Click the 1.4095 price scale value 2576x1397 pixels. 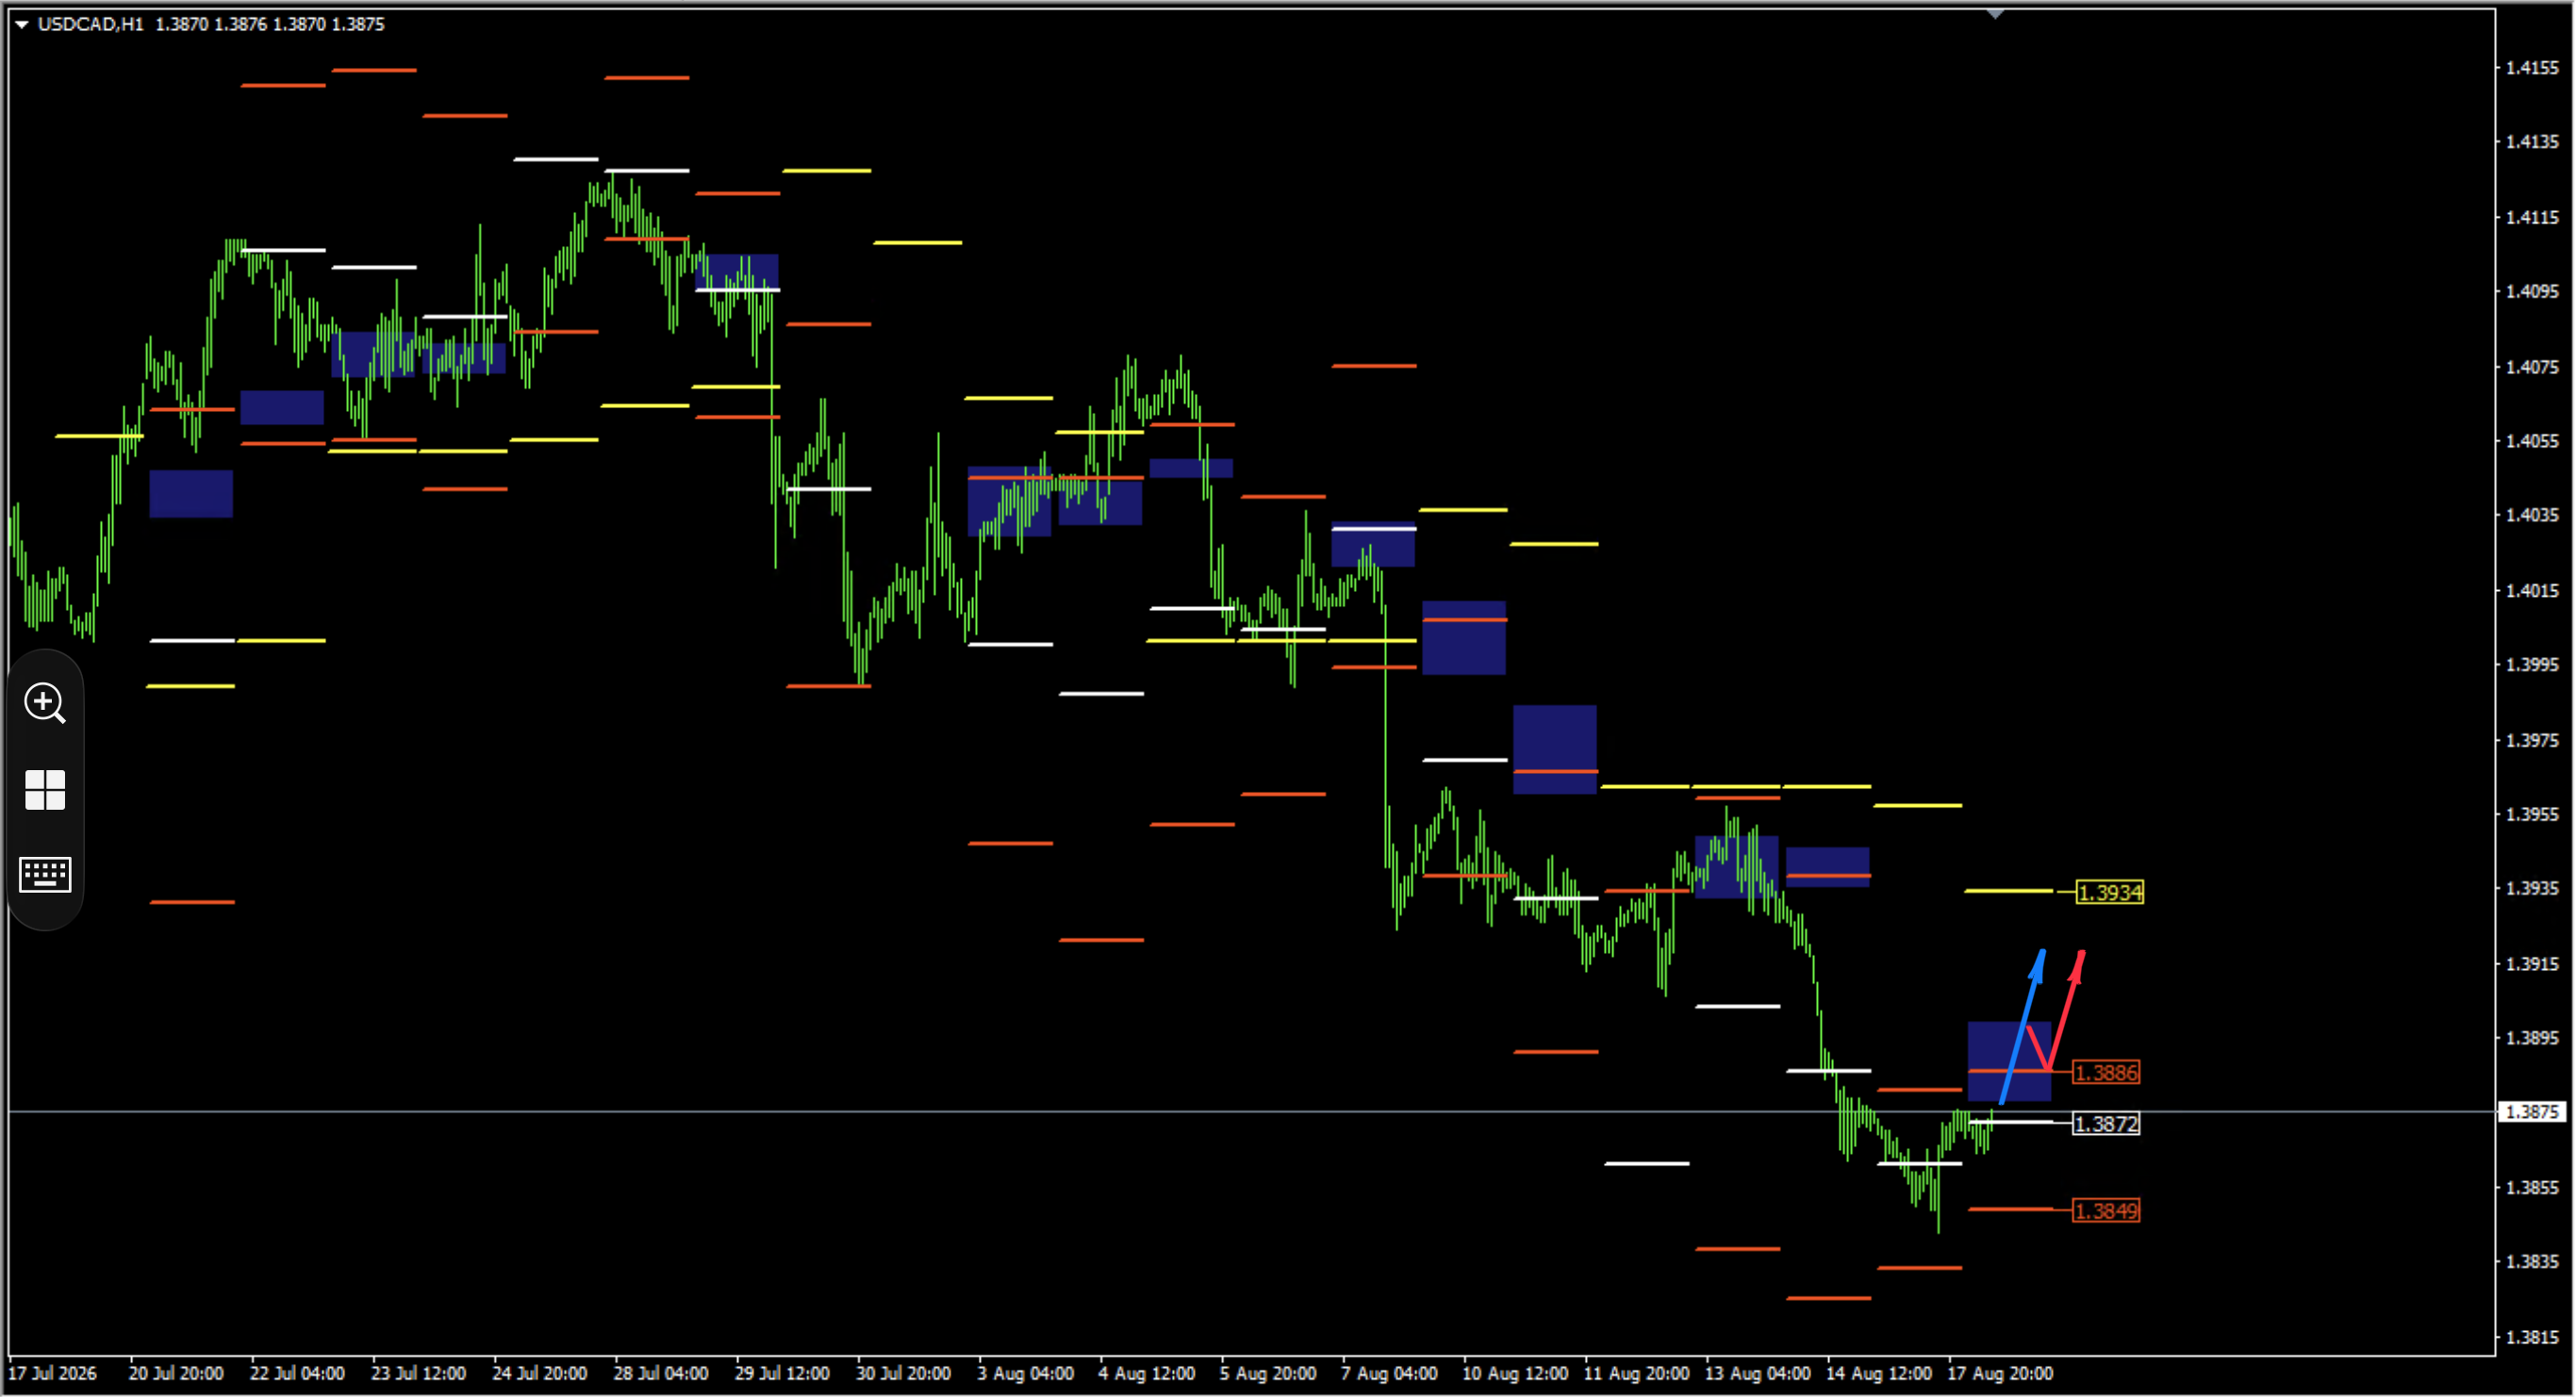click(x=2531, y=292)
